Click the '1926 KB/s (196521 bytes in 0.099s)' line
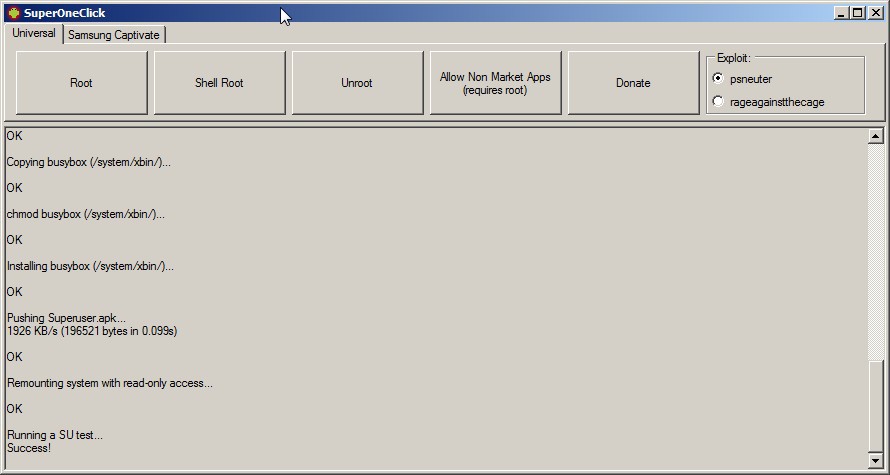The width and height of the screenshot is (890, 475). click(92, 331)
